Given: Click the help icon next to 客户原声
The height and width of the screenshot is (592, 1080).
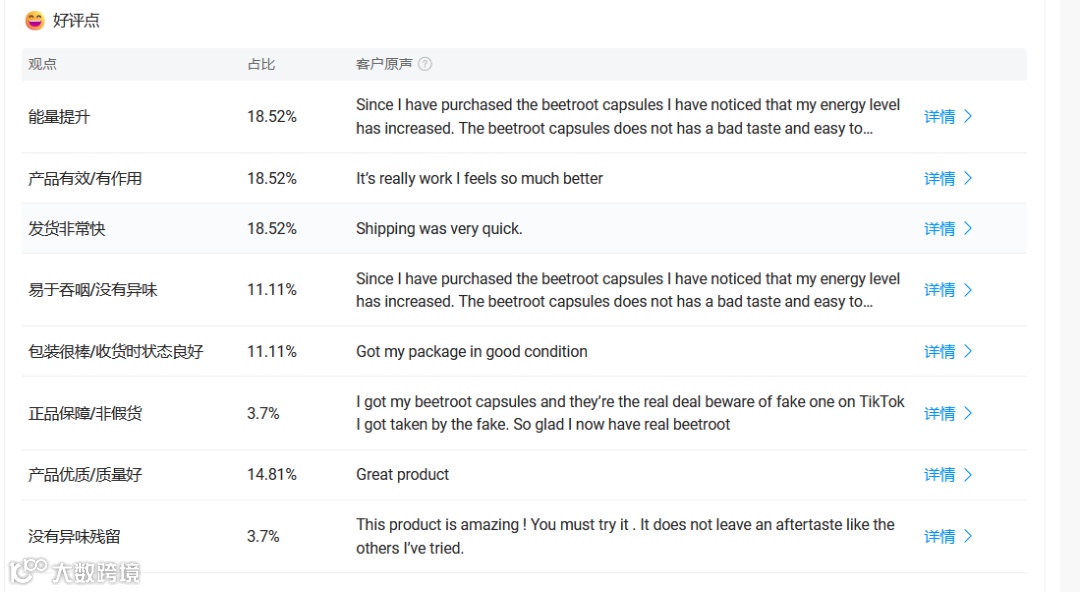Looking at the screenshot, I should (x=425, y=64).
